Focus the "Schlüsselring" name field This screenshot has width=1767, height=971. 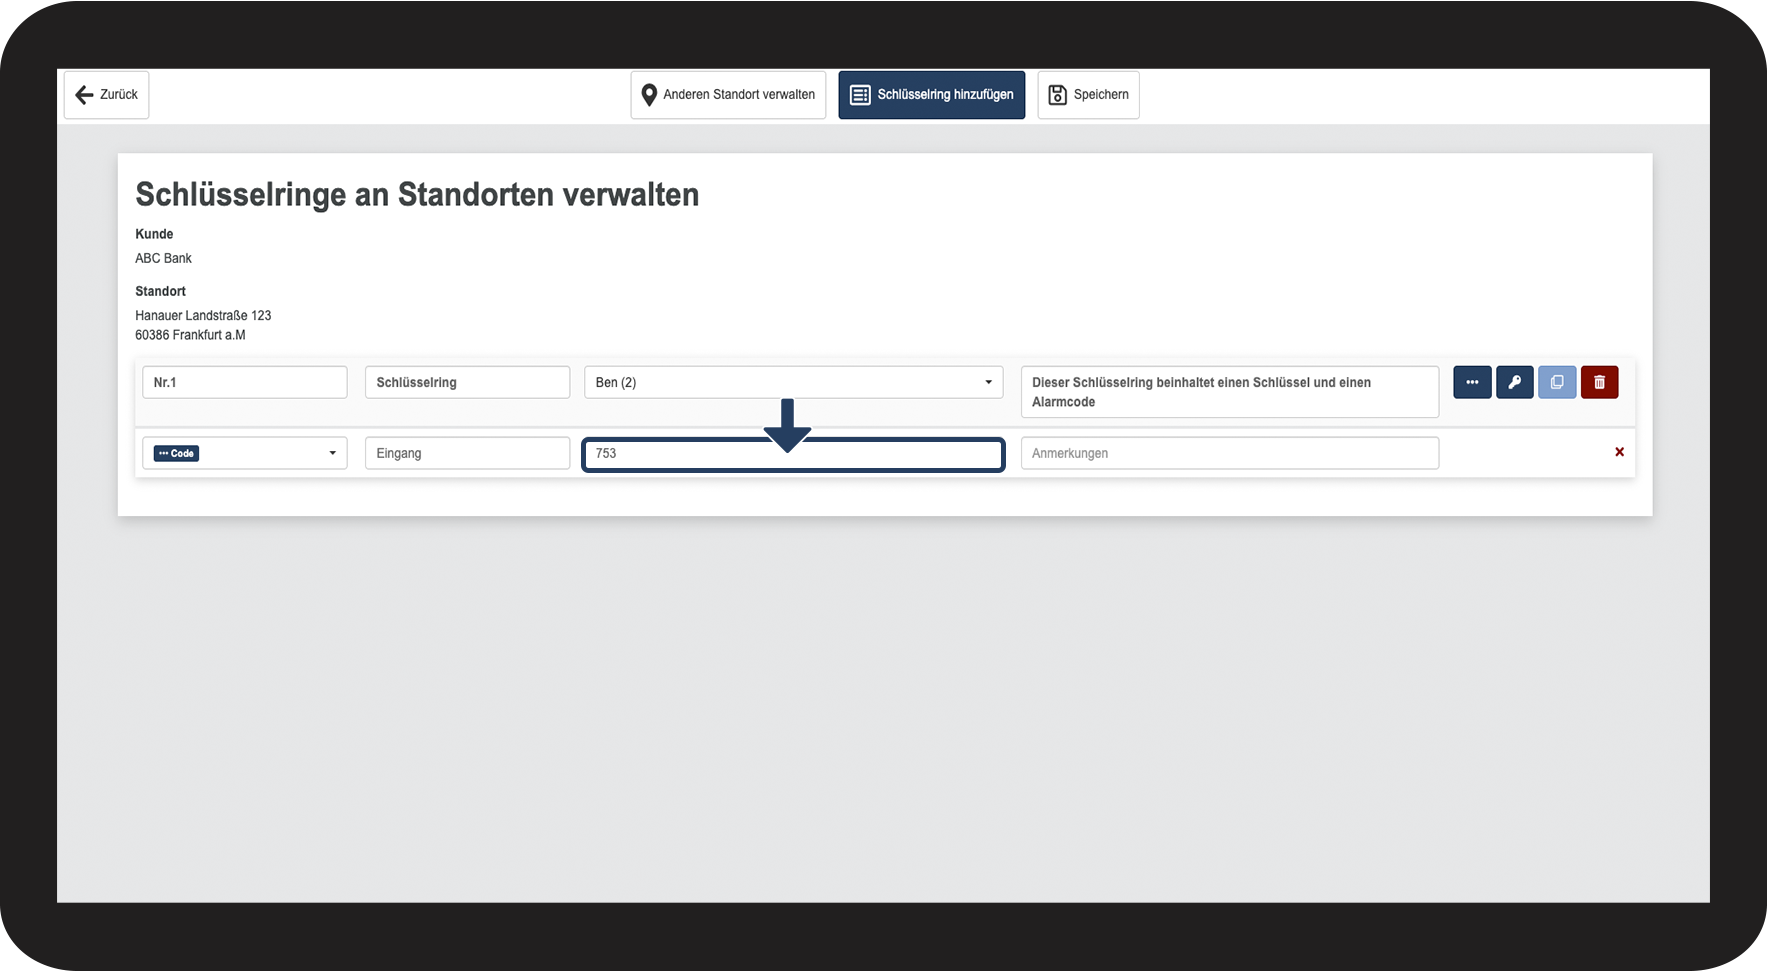click(467, 382)
